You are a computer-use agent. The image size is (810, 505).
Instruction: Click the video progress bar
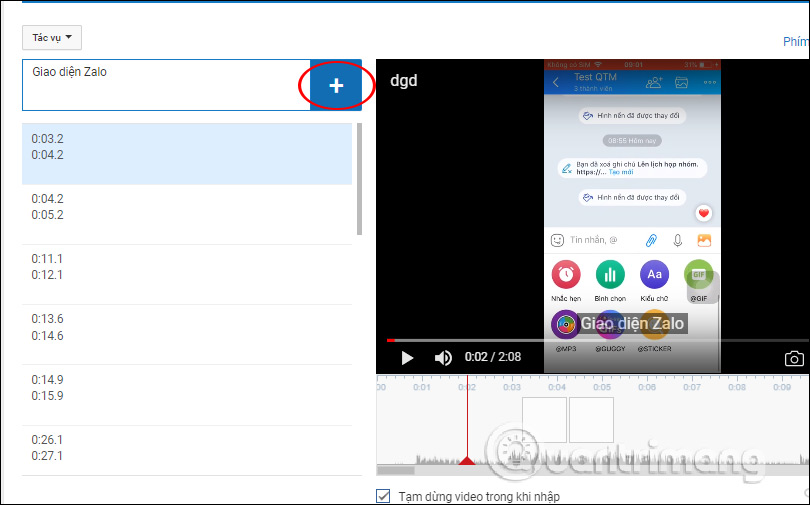pyautogui.click(x=598, y=341)
